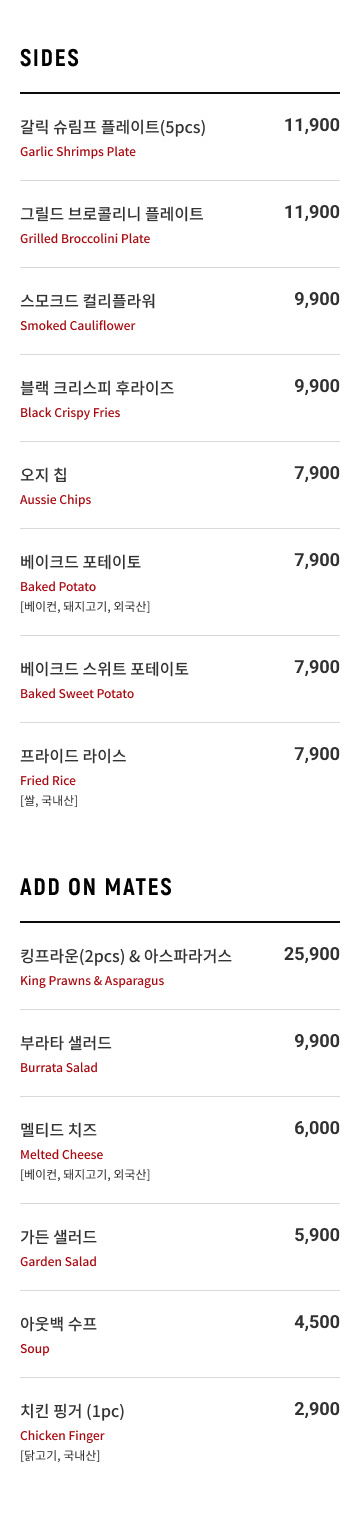
Task: Open the 아웃백 수프 Soup item
Action: (x=180, y=1335)
